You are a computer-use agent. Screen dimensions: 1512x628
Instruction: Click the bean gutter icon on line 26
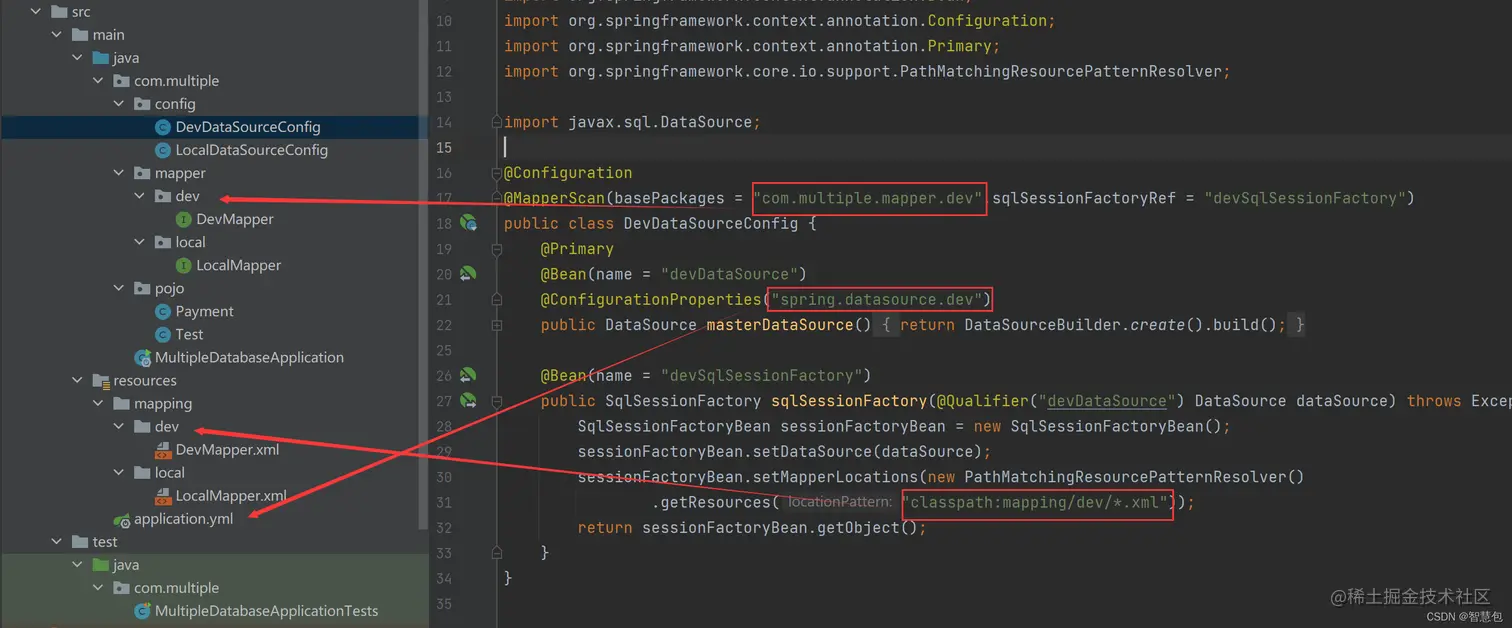click(x=468, y=375)
